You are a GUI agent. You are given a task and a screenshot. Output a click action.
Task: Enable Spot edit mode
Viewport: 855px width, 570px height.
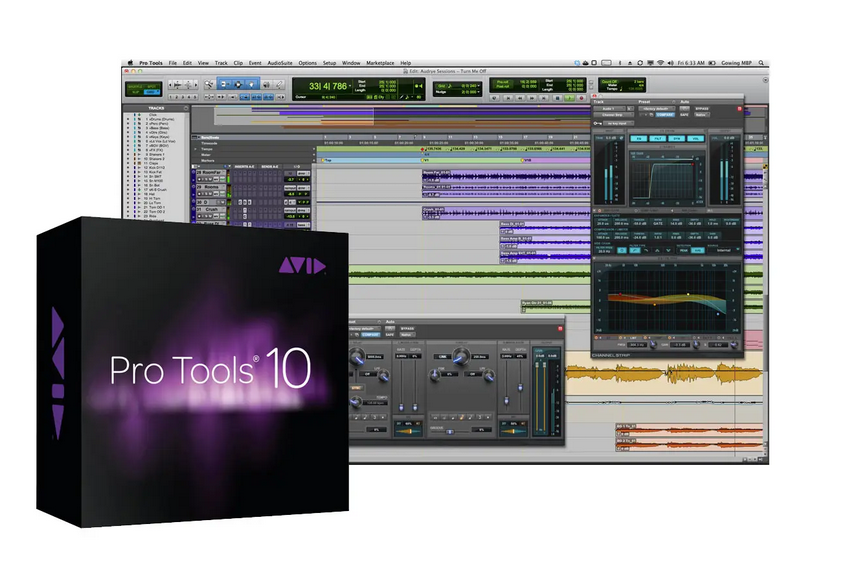[152, 87]
